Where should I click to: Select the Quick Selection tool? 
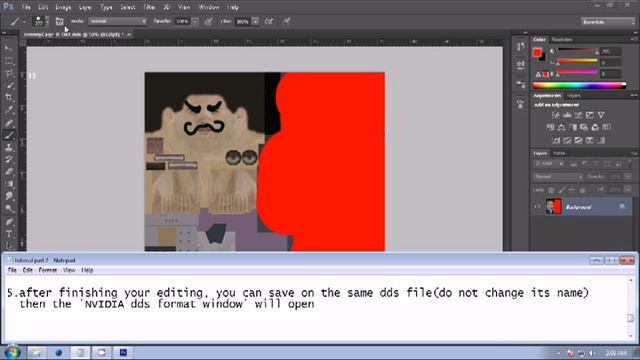pos(9,86)
